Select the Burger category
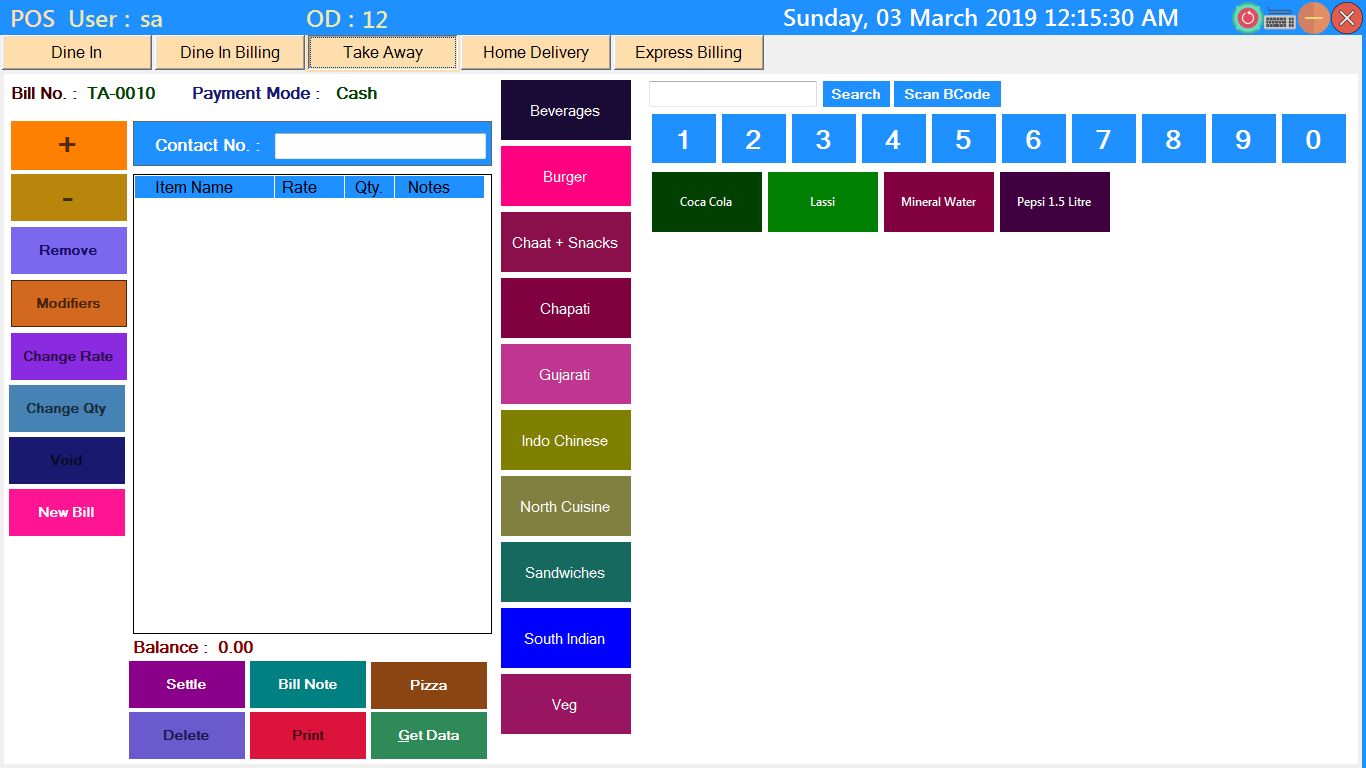Viewport: 1366px width, 768px height. click(566, 176)
